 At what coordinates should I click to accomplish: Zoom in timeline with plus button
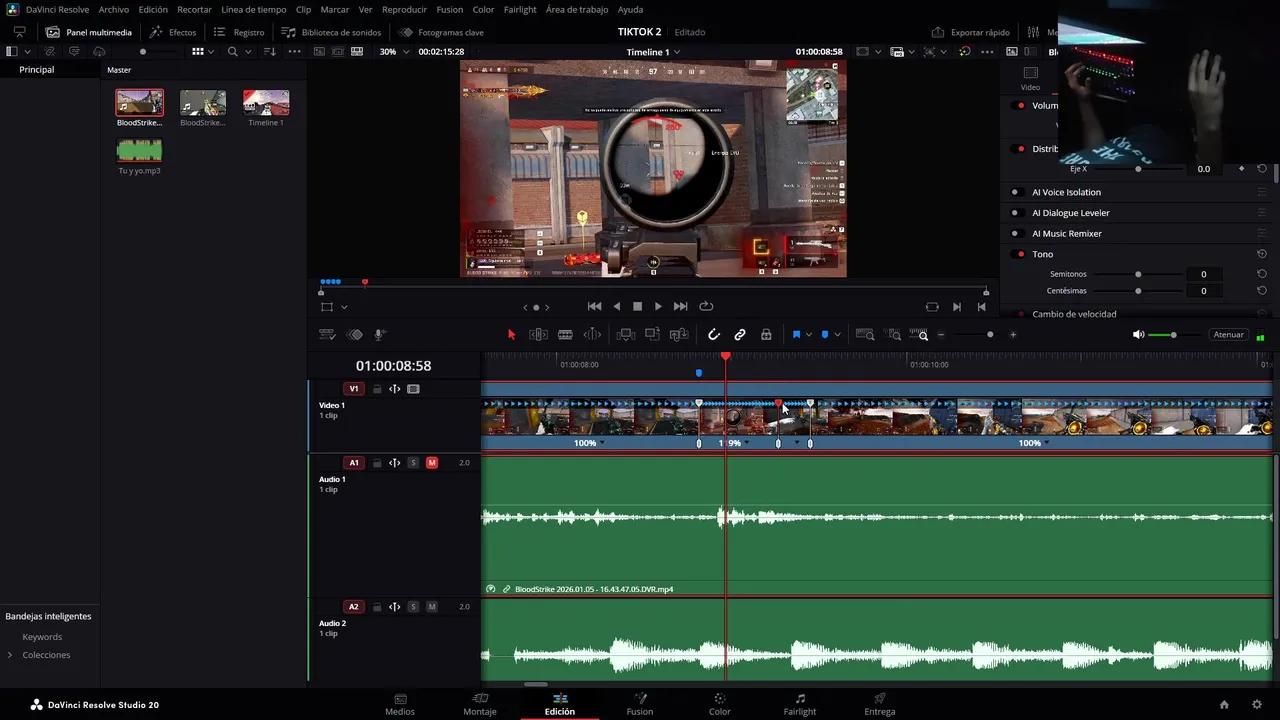1013,335
